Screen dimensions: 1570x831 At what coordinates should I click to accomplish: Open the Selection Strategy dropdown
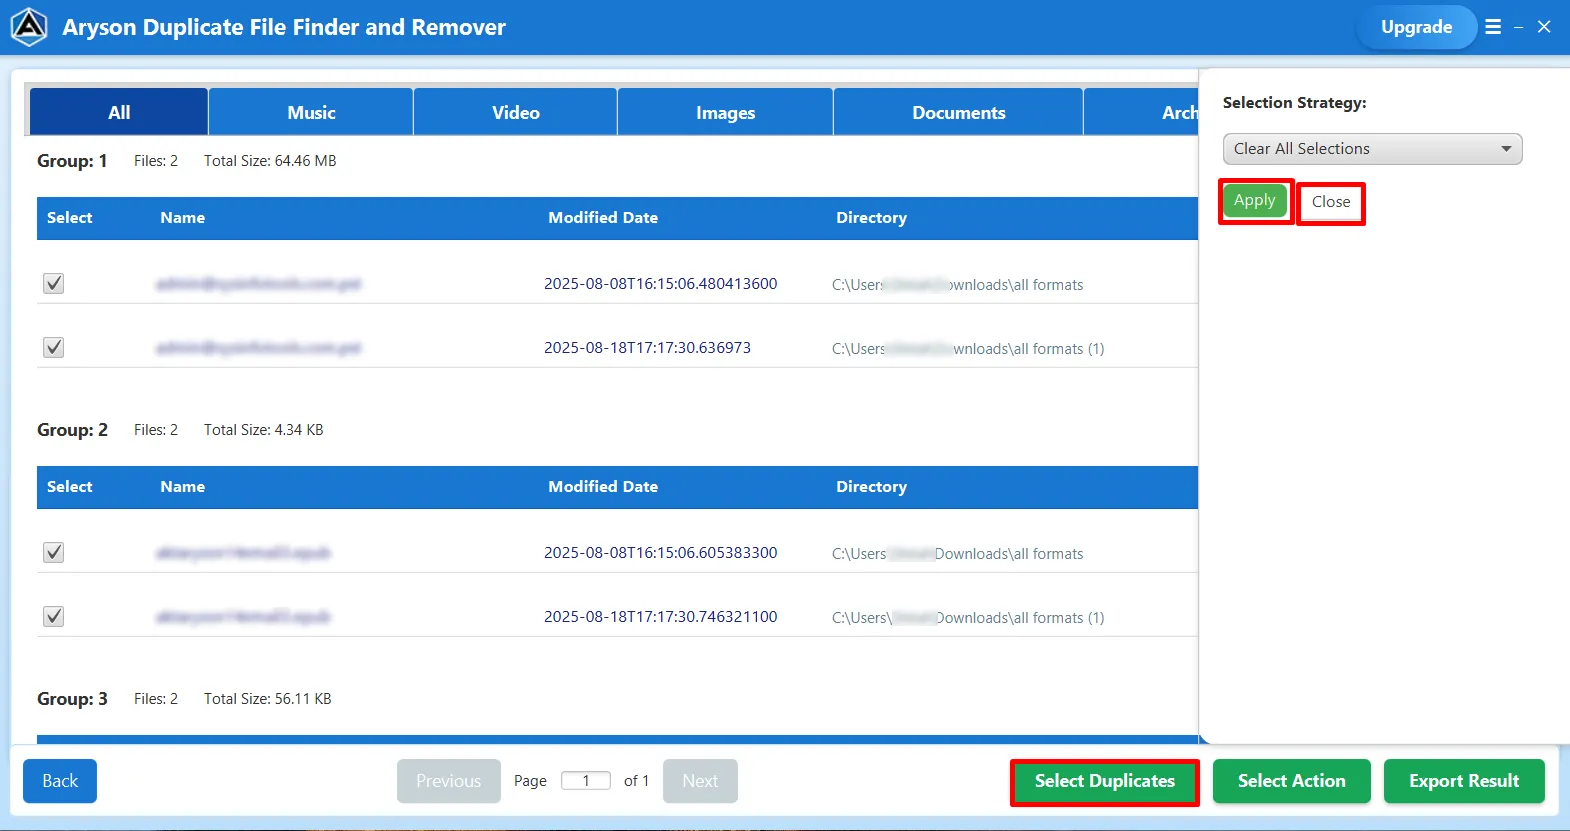pos(1372,149)
